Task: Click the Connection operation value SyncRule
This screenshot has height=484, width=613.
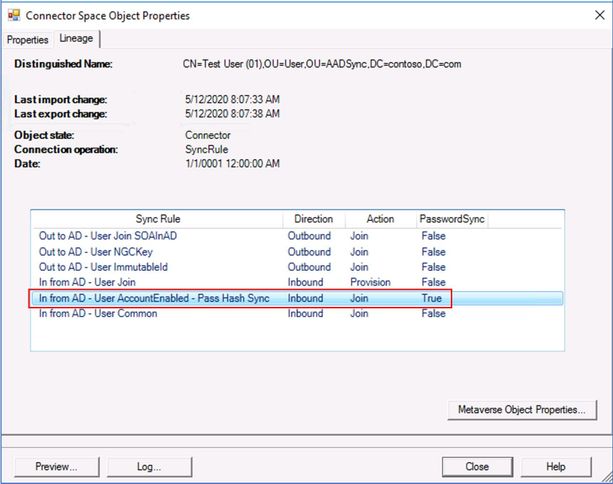Action: tap(206, 149)
